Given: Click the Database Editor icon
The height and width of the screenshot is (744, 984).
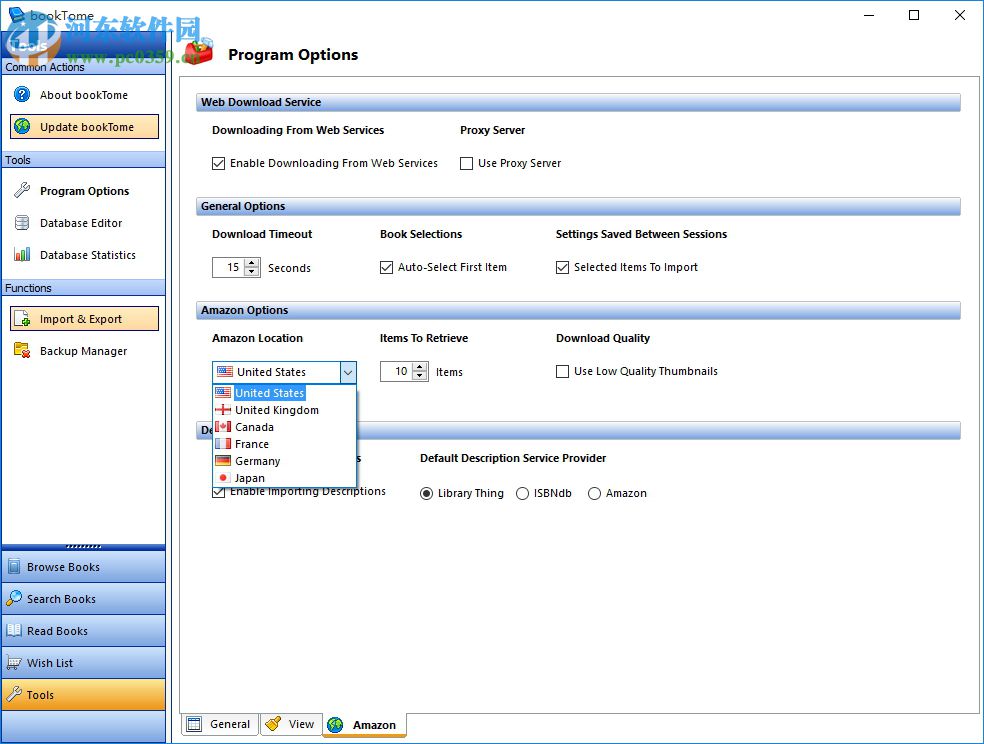Looking at the screenshot, I should tap(22, 223).
